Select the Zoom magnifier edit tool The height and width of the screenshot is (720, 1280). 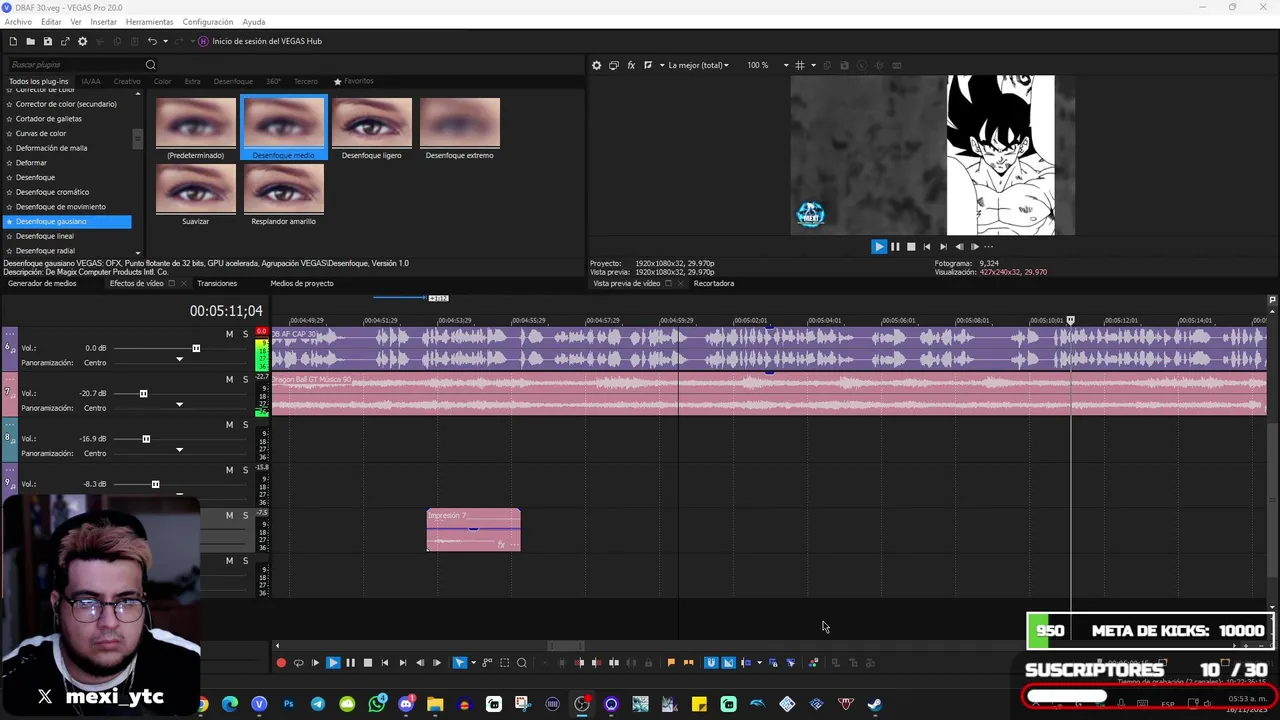(522, 662)
